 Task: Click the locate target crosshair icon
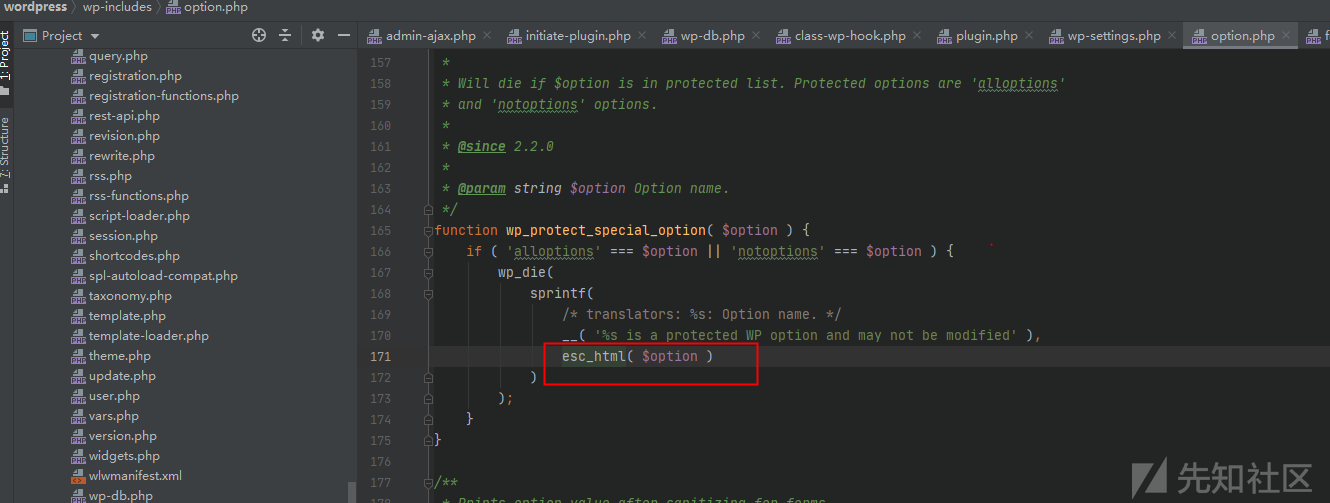tap(259, 35)
